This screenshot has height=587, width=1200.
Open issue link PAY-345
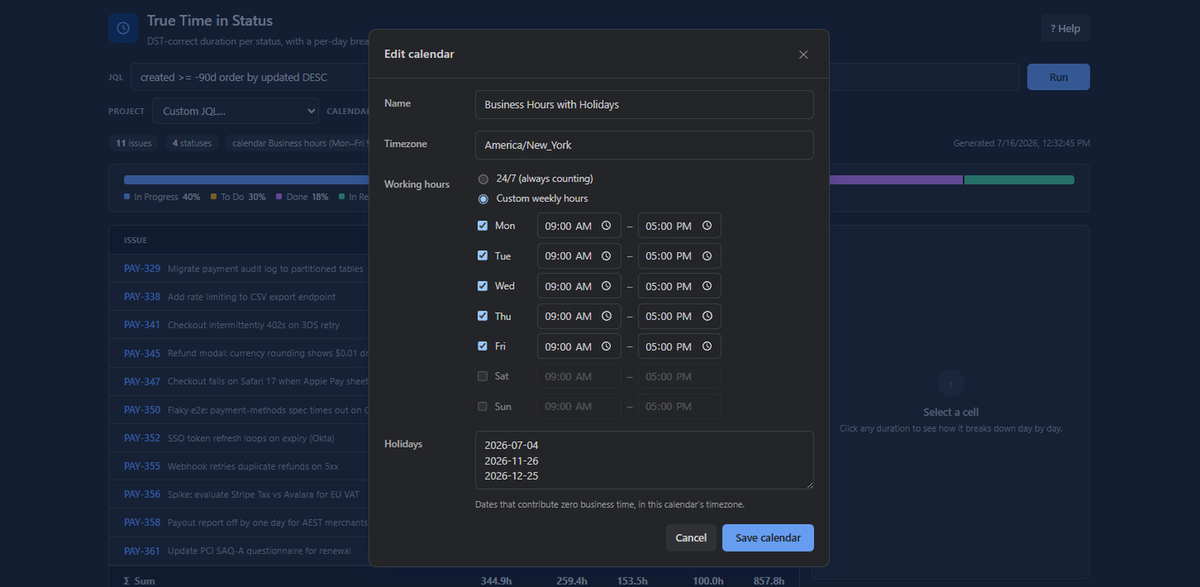click(x=142, y=353)
